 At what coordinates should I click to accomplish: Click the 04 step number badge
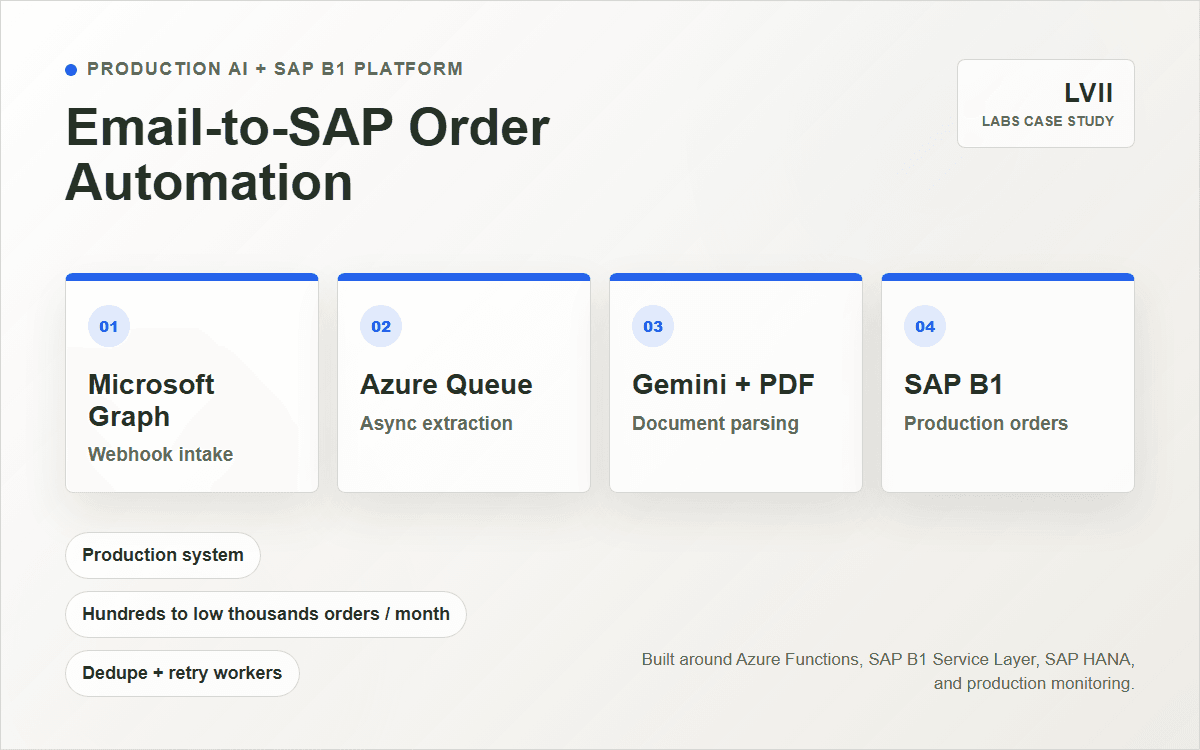click(925, 326)
